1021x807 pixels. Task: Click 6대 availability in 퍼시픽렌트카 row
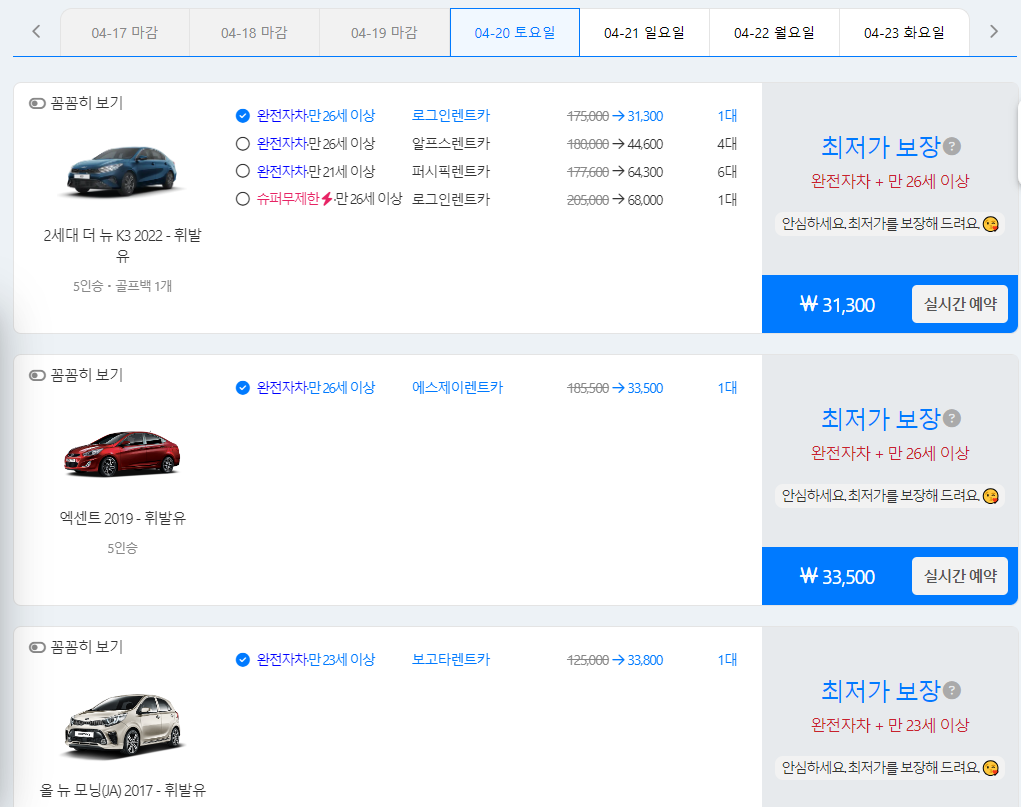pyautogui.click(x=727, y=171)
